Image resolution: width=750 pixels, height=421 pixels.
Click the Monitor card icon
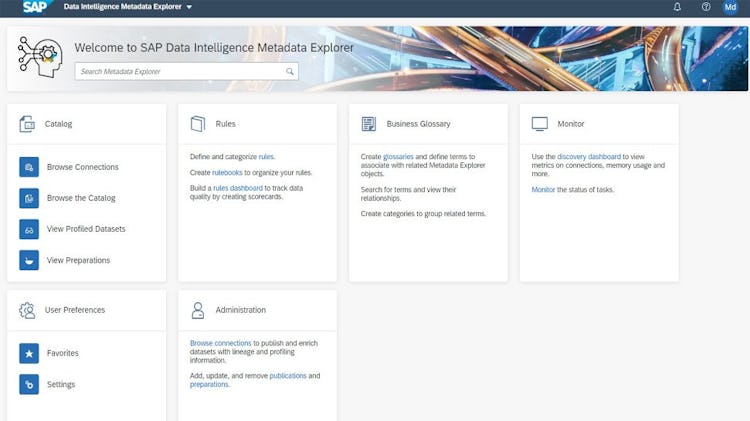coord(540,124)
